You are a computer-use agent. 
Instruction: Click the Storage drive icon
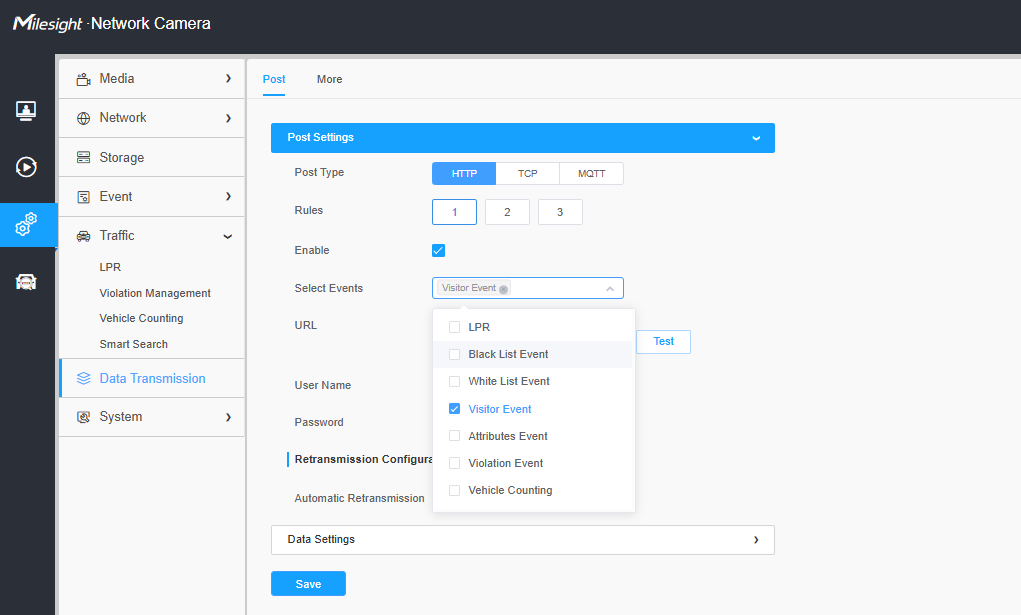(x=83, y=158)
